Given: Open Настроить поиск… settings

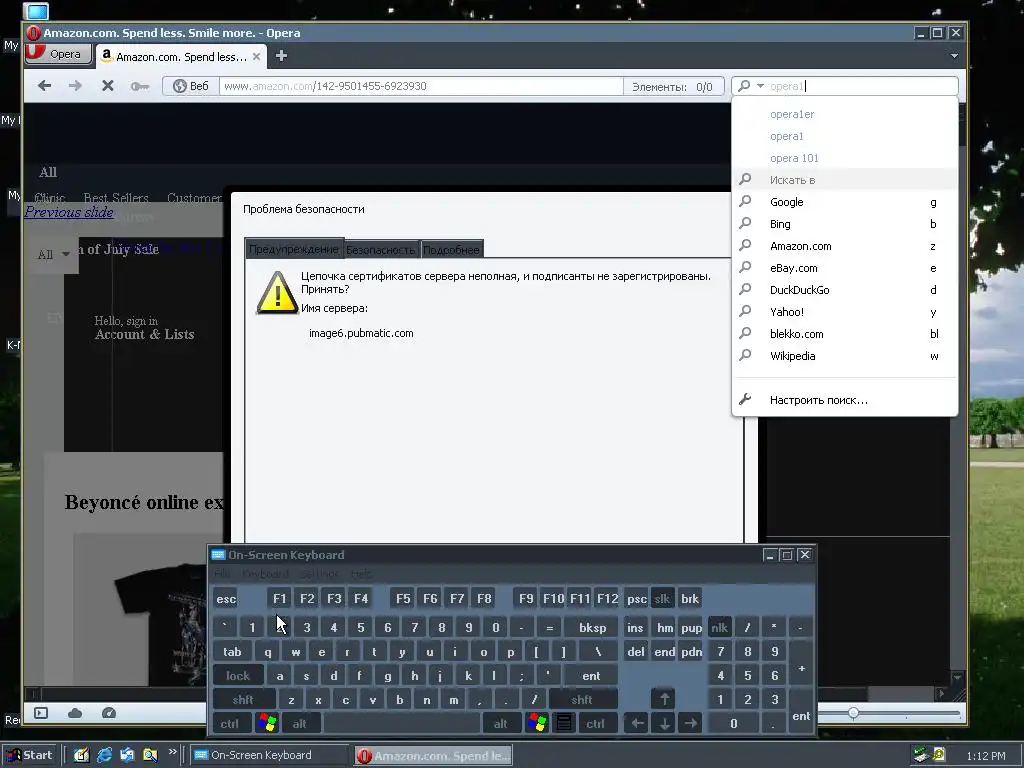Looking at the screenshot, I should tap(845, 400).
